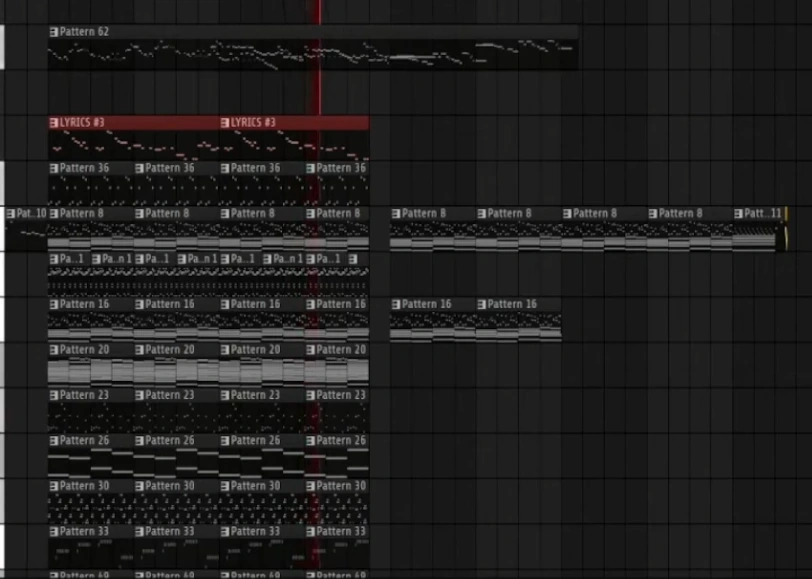Open the unlabeled clip icon ending the Pa..1 row
Screen dimensions: 812x579
353,259
